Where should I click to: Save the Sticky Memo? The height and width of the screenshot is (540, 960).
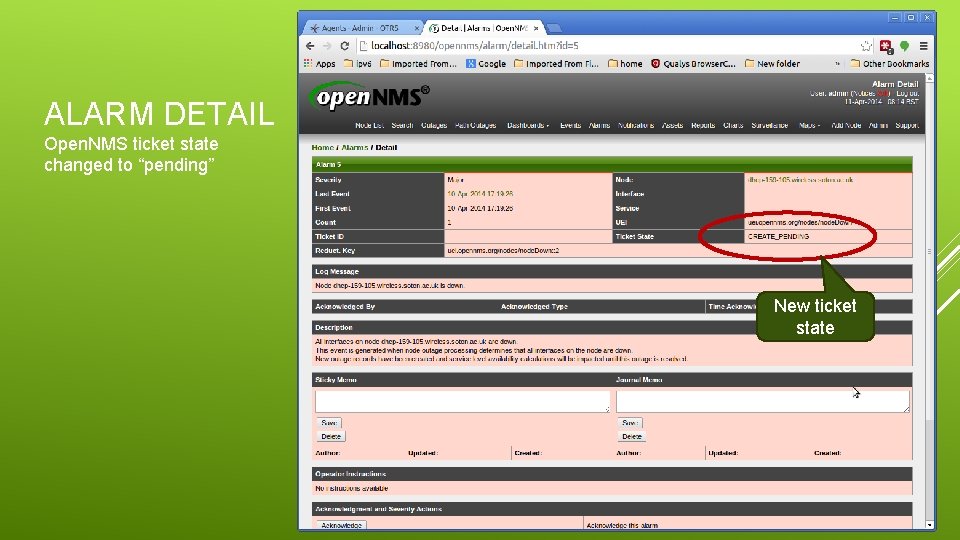329,423
